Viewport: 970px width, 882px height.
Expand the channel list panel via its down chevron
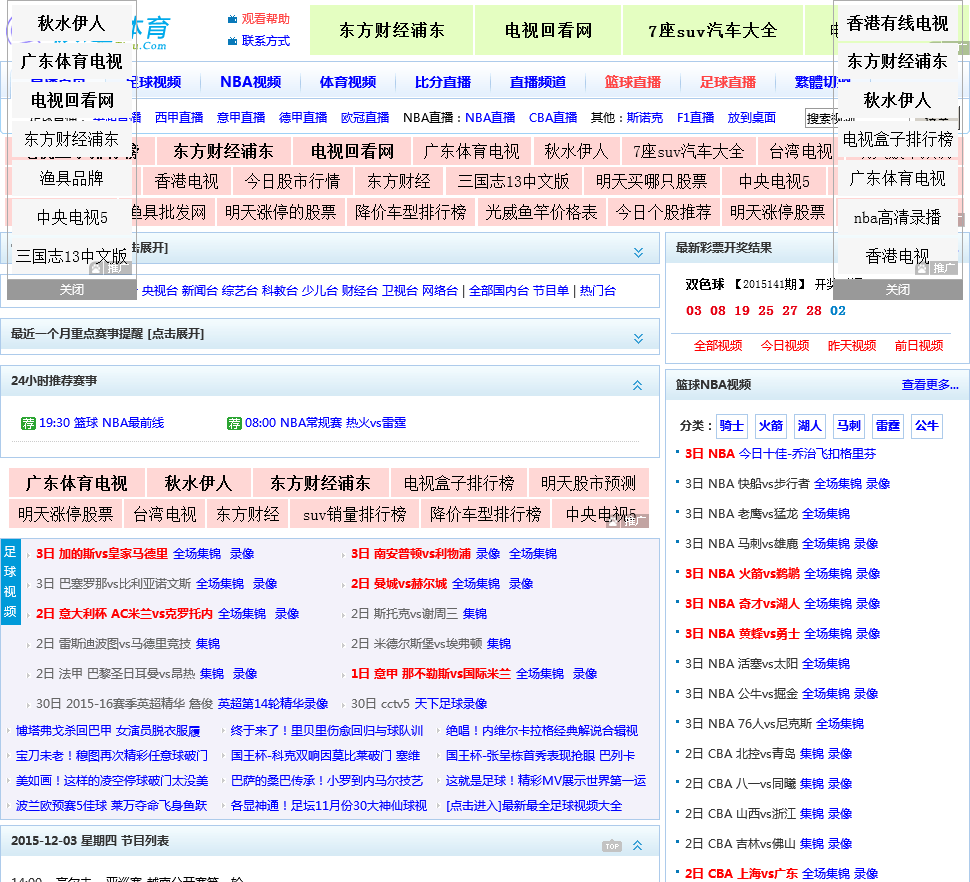coord(638,252)
